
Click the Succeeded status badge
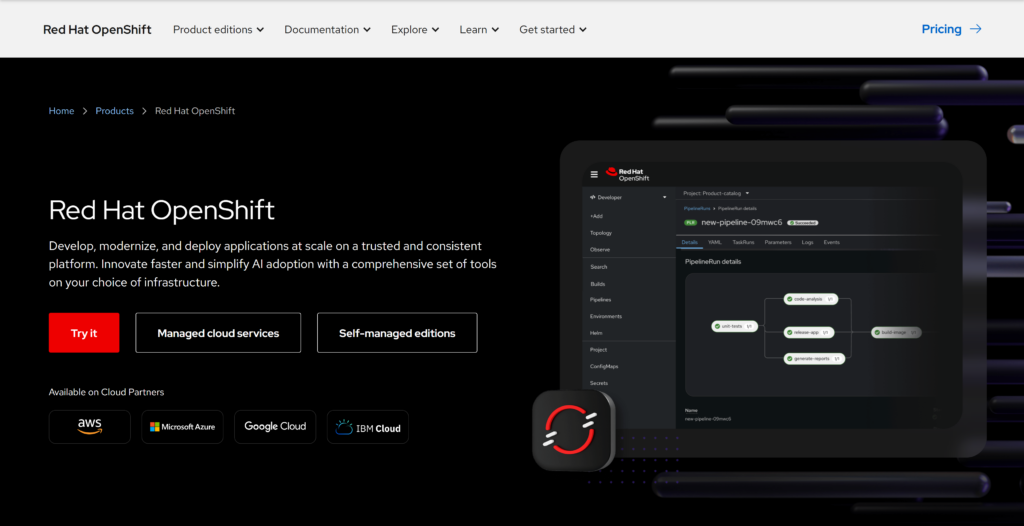[x=803, y=223]
